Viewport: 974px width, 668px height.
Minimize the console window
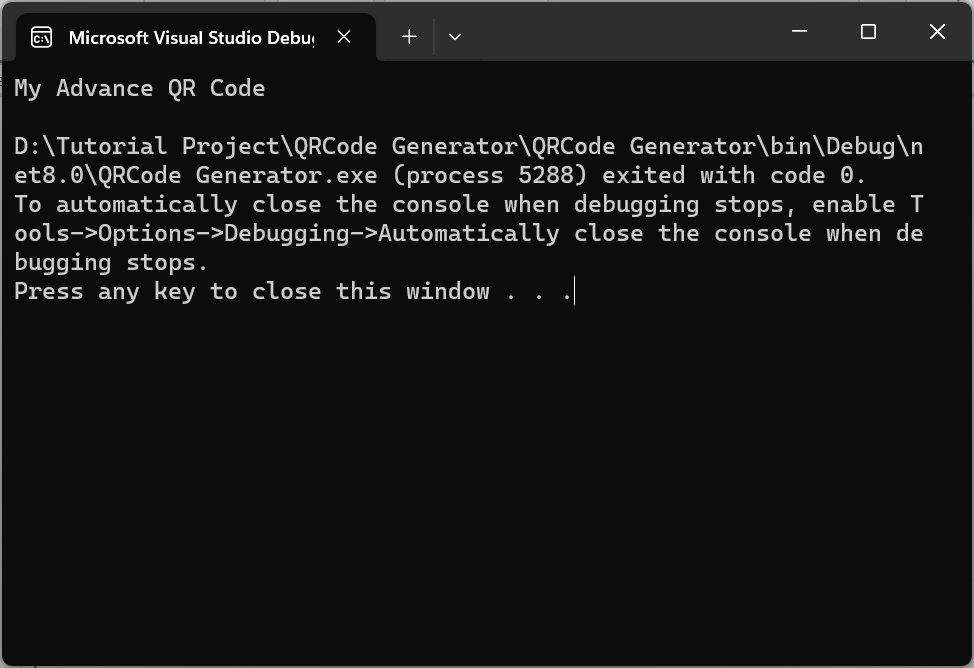click(799, 31)
